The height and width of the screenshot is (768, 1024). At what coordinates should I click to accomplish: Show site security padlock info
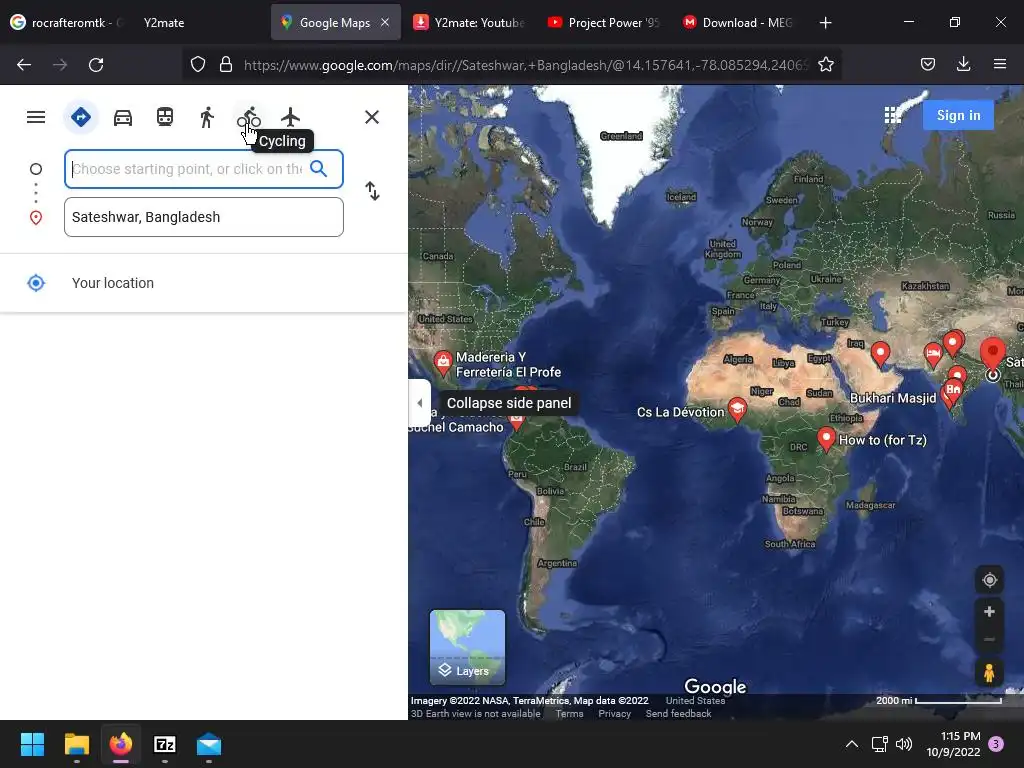(x=226, y=64)
